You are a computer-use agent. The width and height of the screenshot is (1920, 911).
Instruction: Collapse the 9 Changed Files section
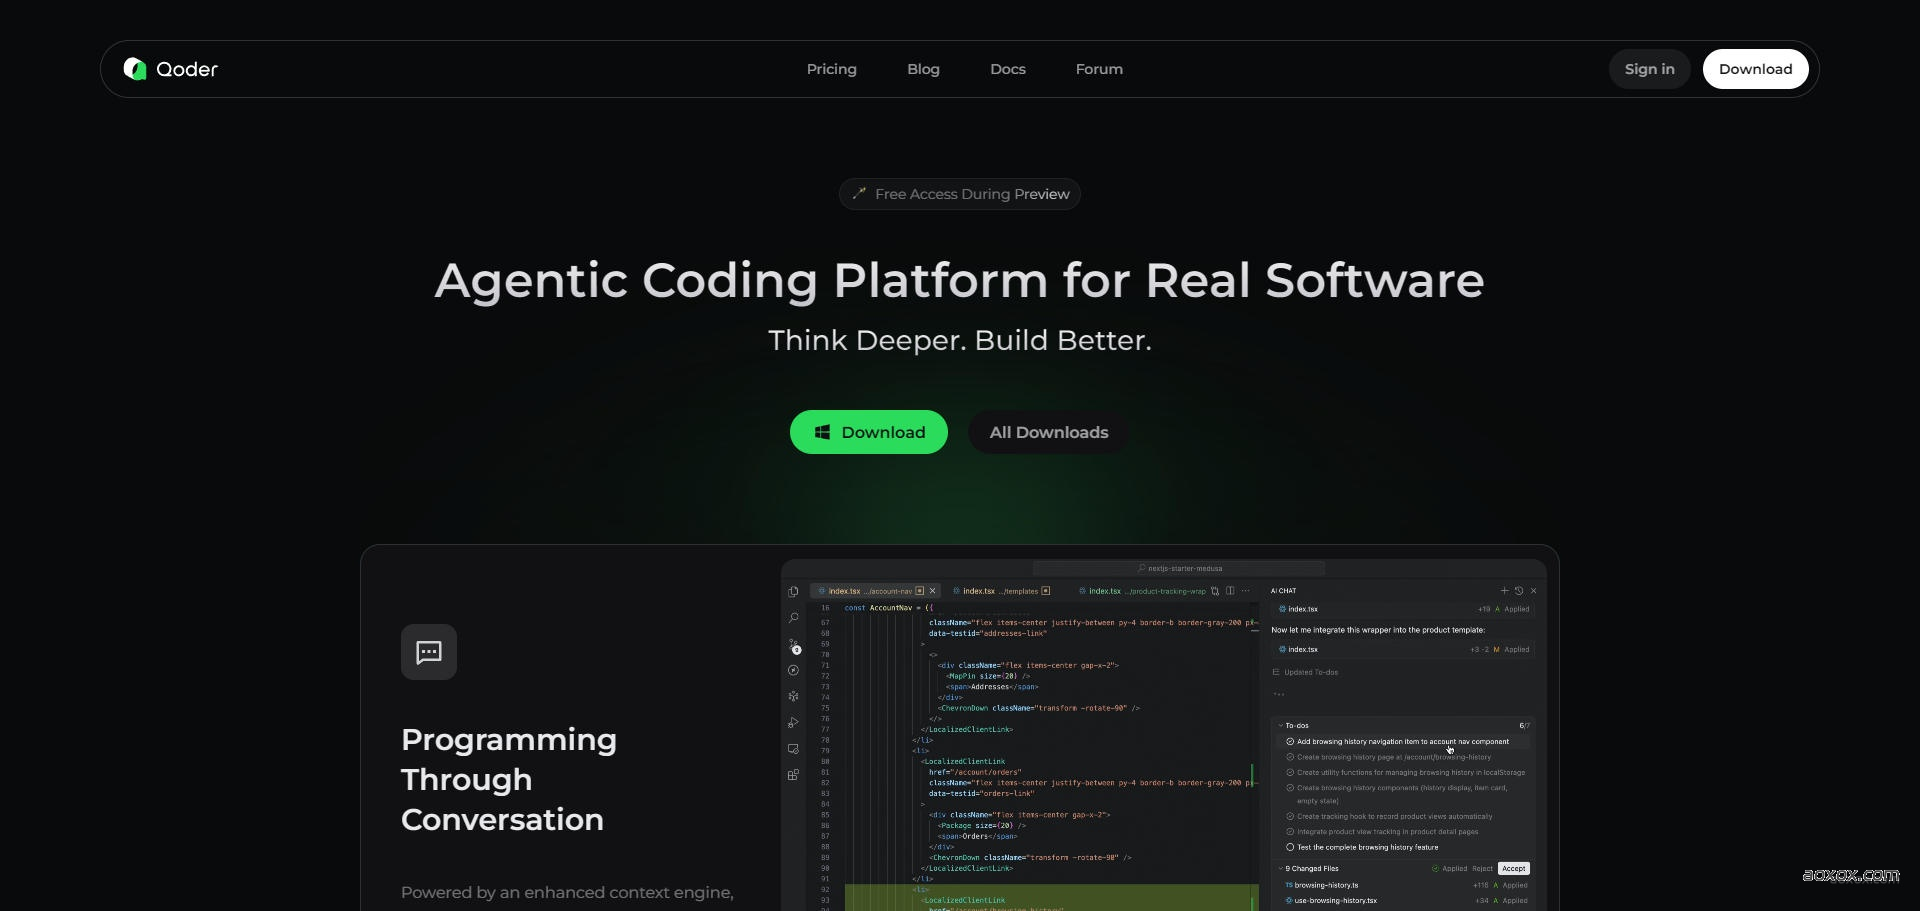(1279, 868)
